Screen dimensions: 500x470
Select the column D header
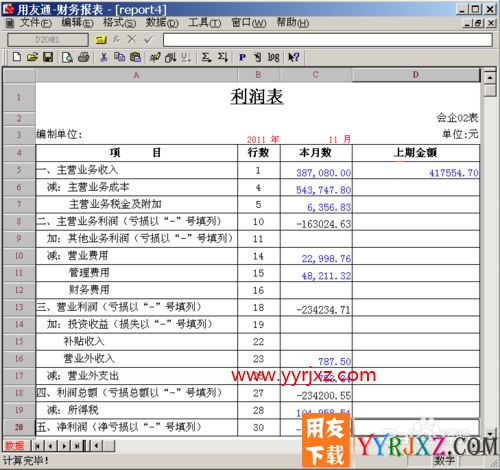pos(415,75)
